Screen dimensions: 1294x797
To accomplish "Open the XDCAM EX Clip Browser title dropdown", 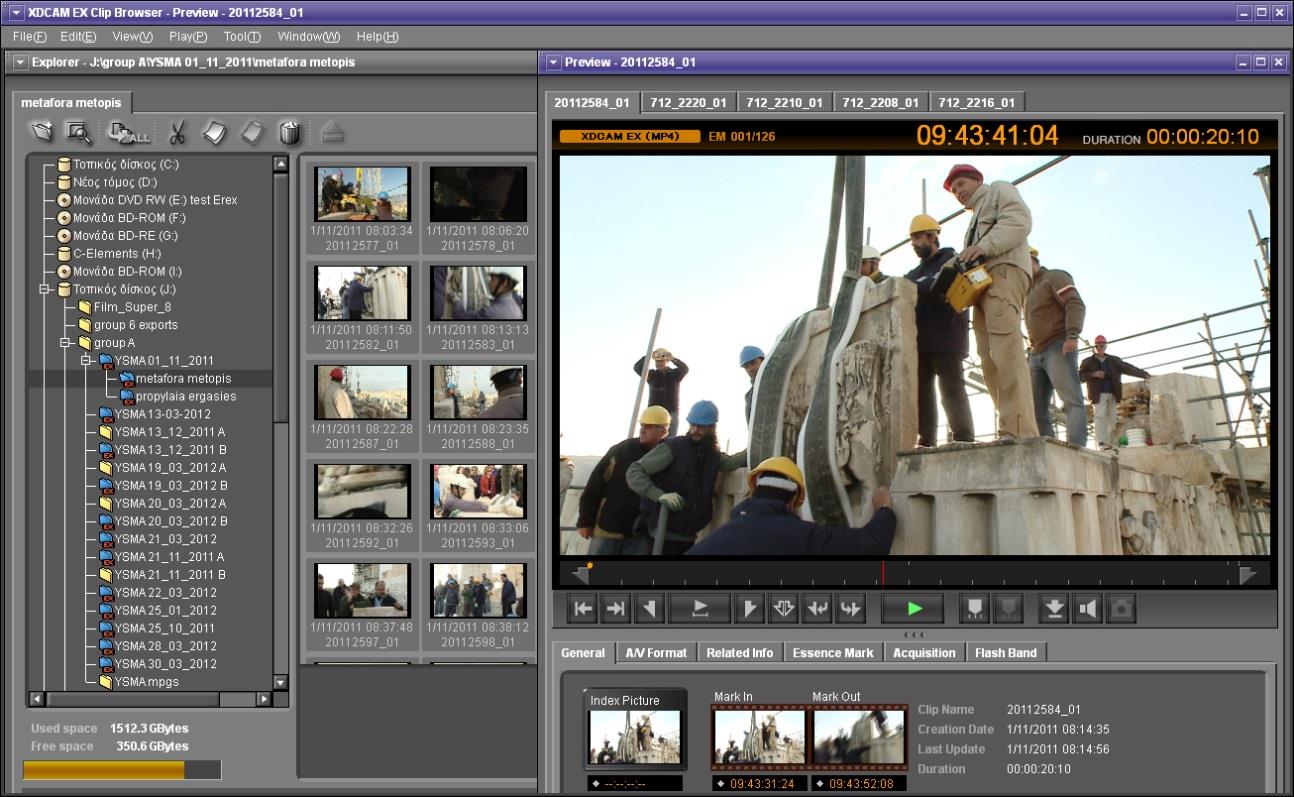I will pyautogui.click(x=16, y=13).
